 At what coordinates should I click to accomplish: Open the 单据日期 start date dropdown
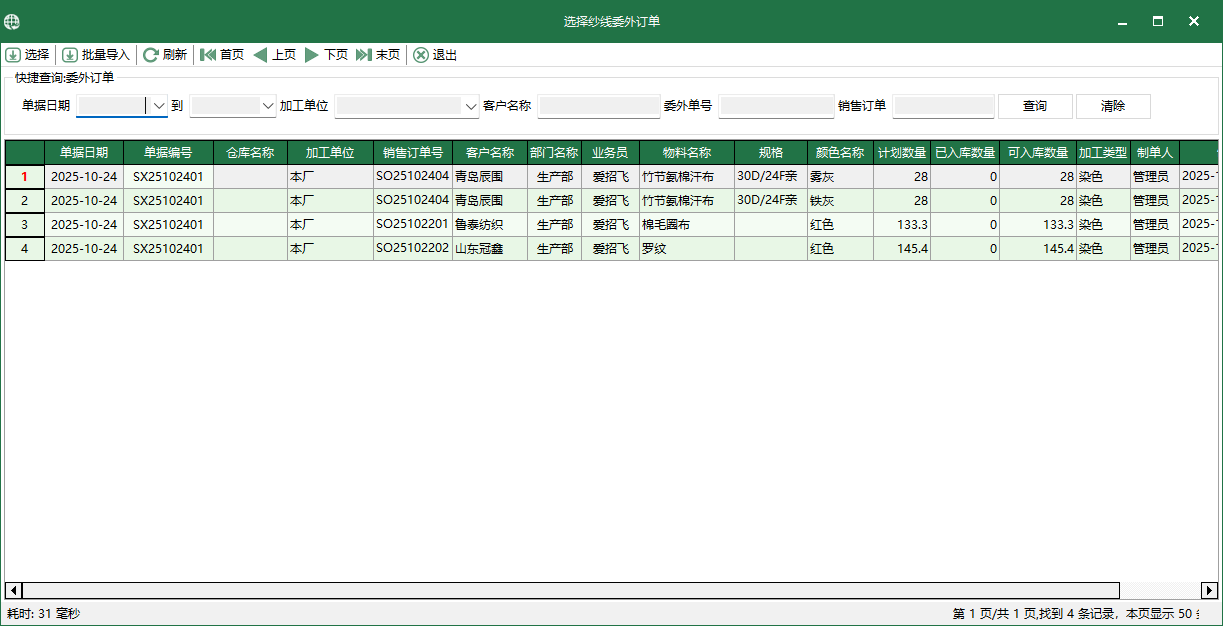tap(158, 105)
